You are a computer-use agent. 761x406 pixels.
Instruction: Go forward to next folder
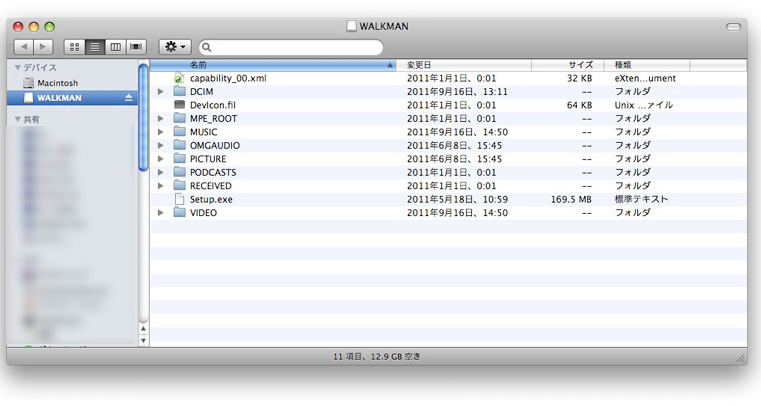coord(43,47)
